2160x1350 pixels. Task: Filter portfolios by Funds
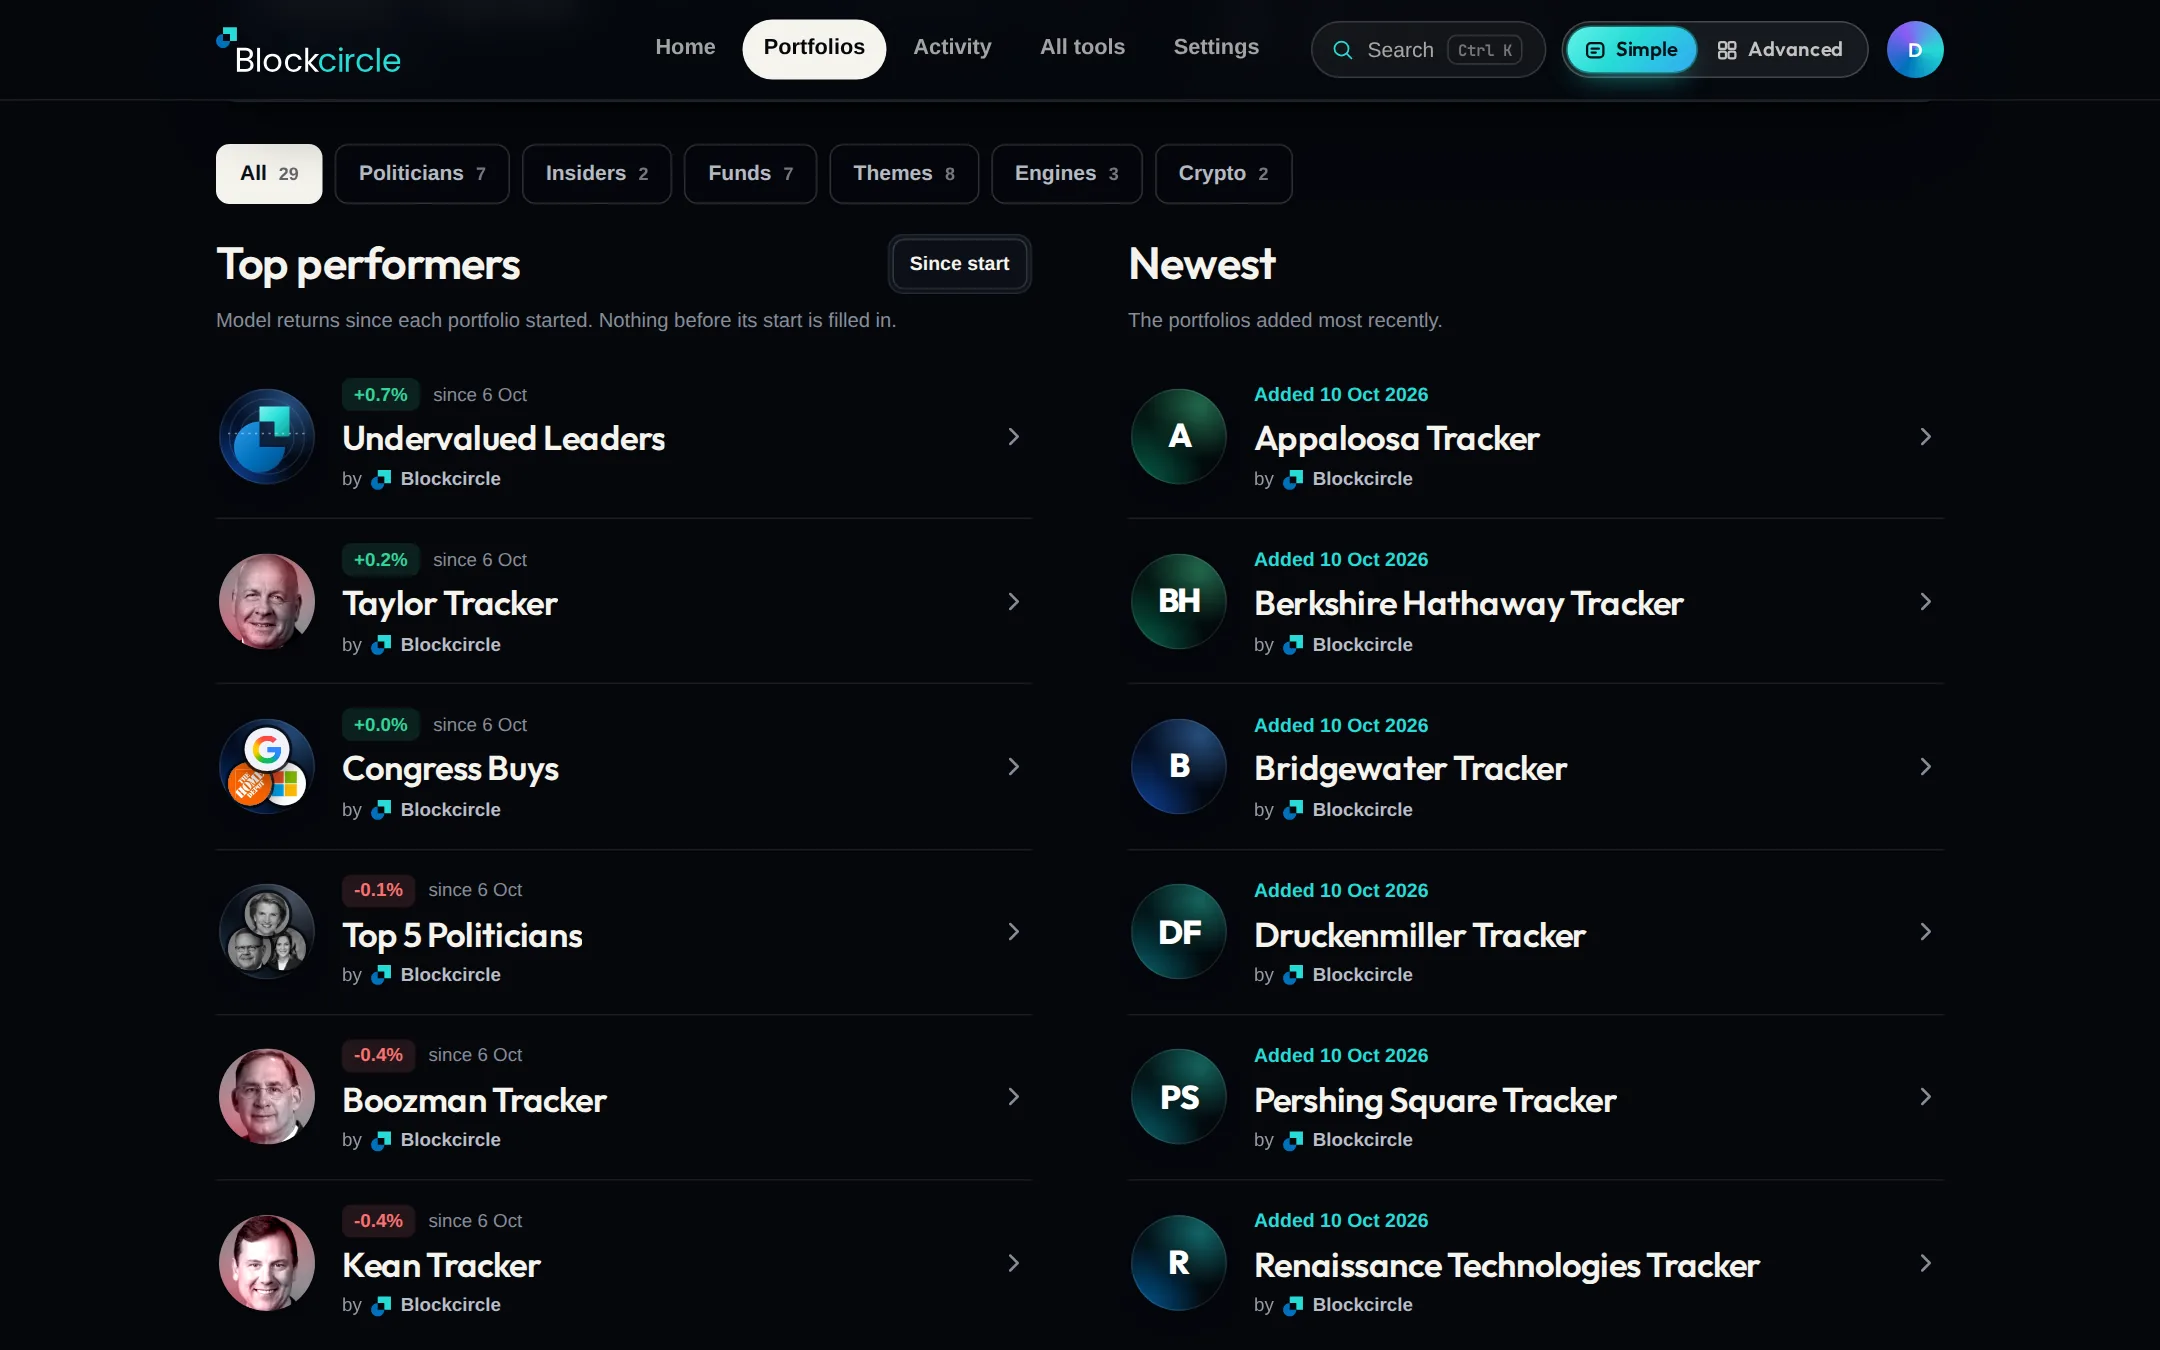tap(751, 174)
